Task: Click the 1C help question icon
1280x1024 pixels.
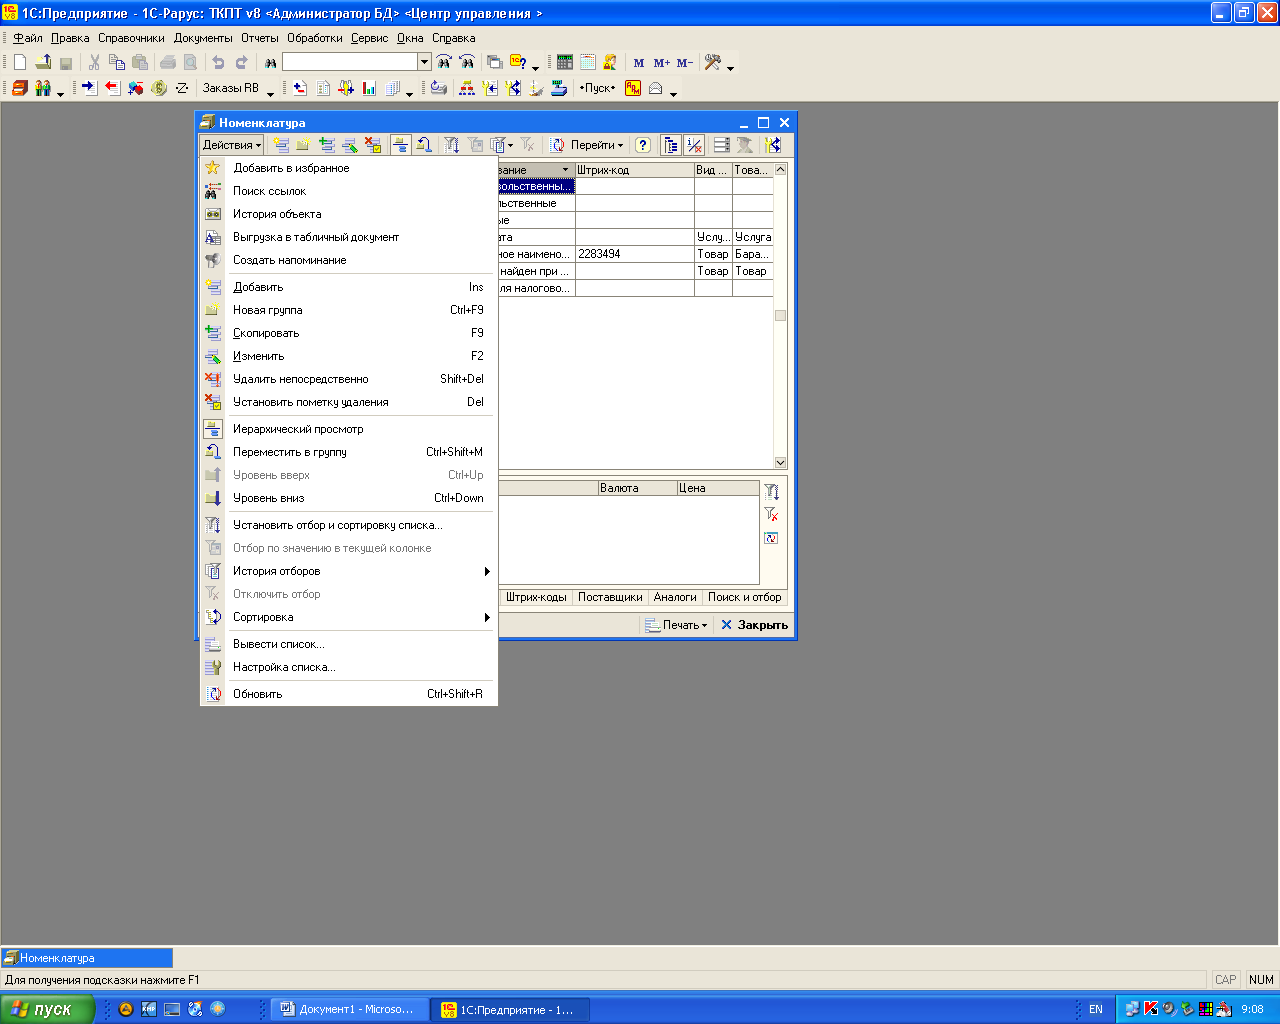Action: click(x=517, y=62)
